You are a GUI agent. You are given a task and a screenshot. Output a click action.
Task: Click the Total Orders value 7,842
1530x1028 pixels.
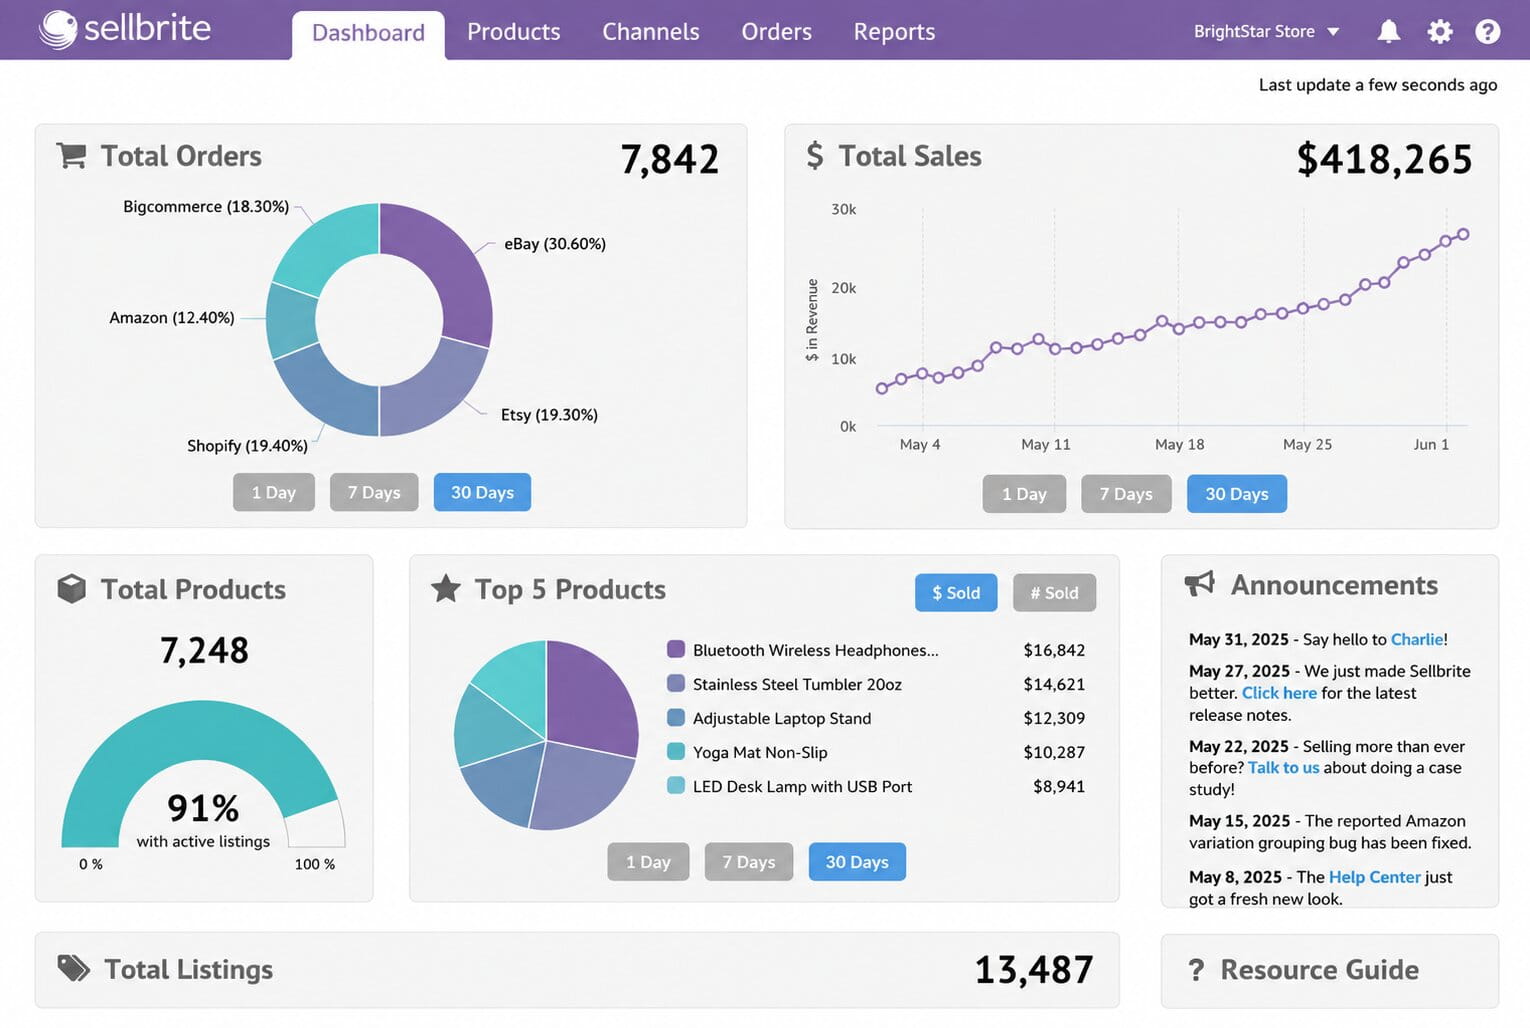(x=670, y=159)
